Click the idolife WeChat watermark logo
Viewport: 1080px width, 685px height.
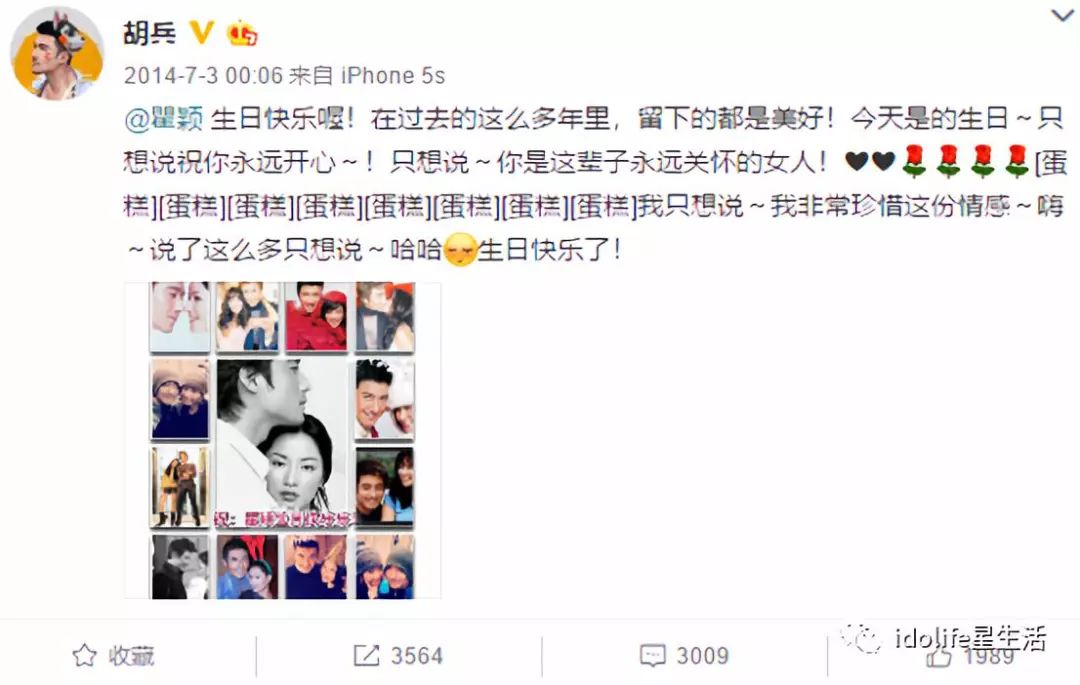tap(861, 637)
